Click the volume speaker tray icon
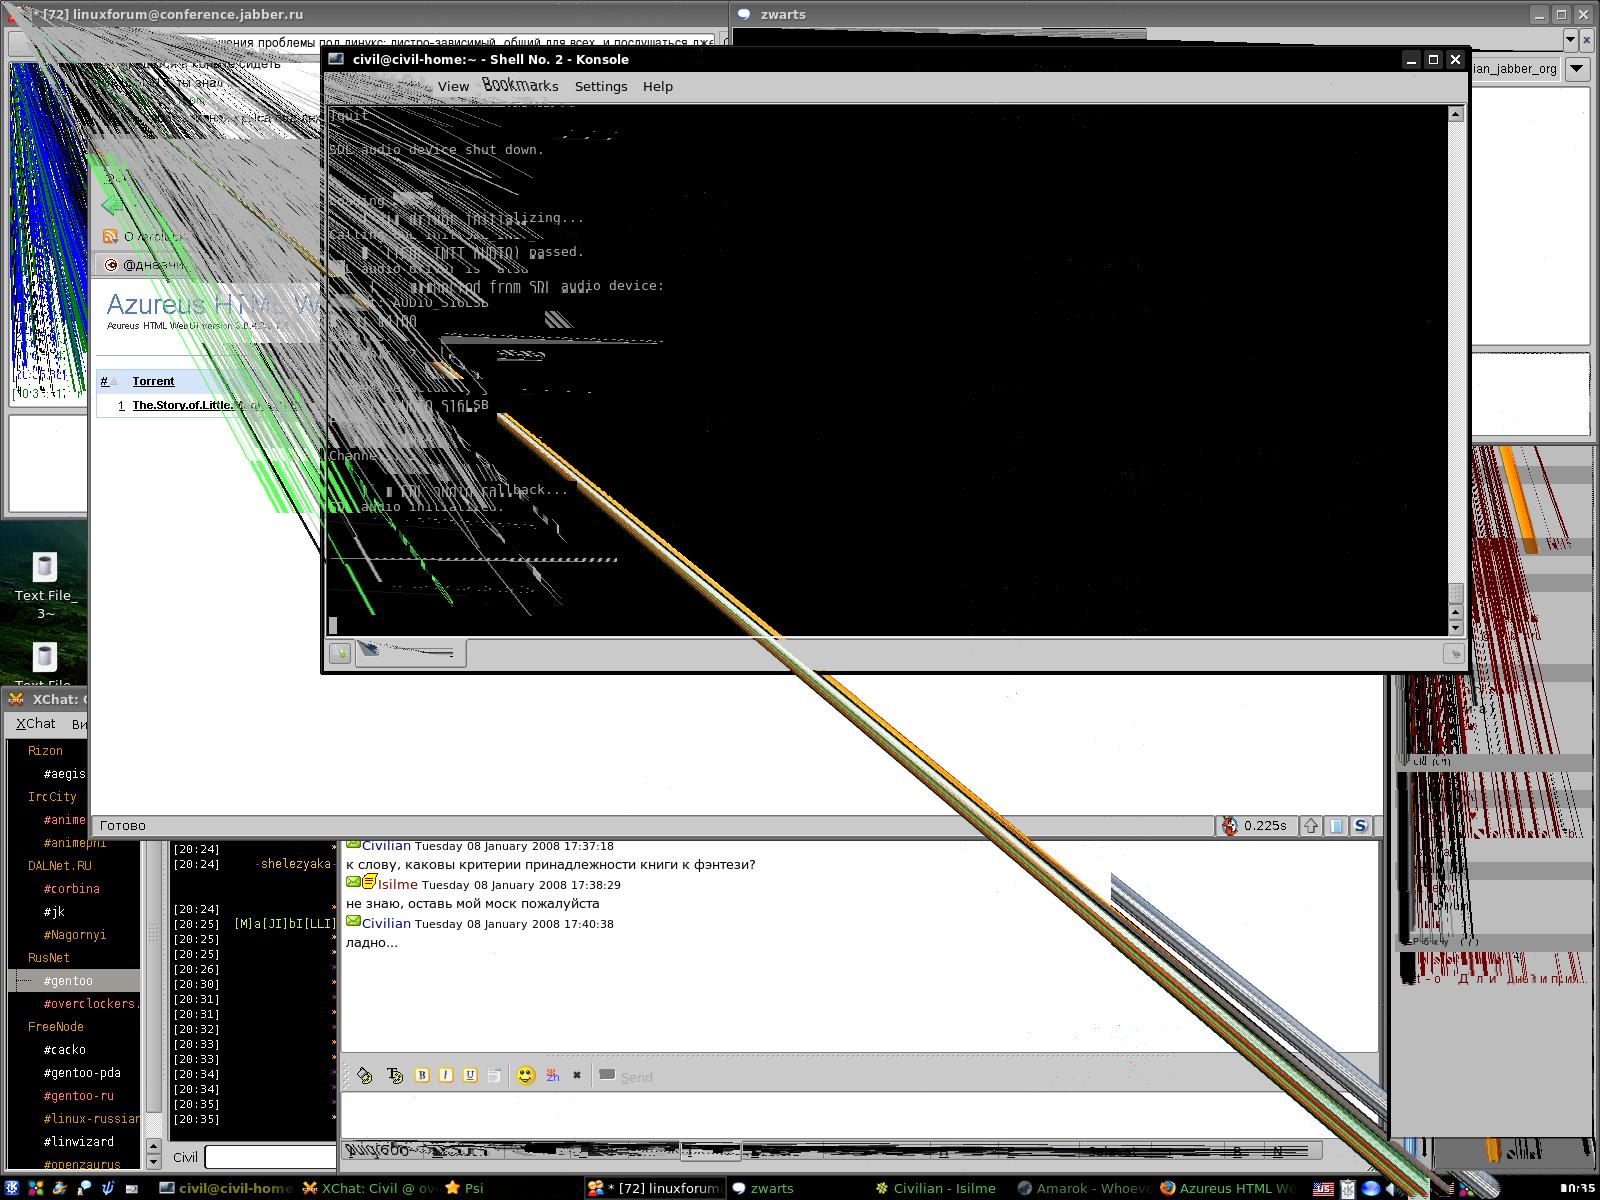Screen dimensions: 1600x1200 (x=1393, y=1189)
